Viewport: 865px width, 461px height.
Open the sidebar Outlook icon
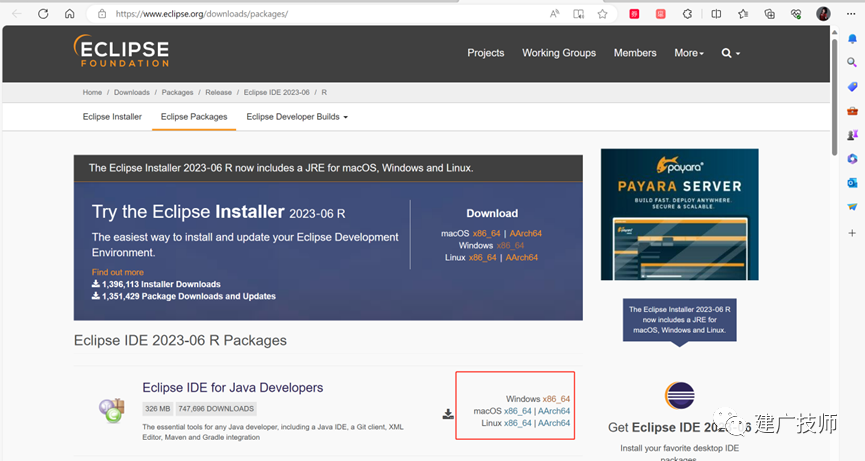coord(852,183)
